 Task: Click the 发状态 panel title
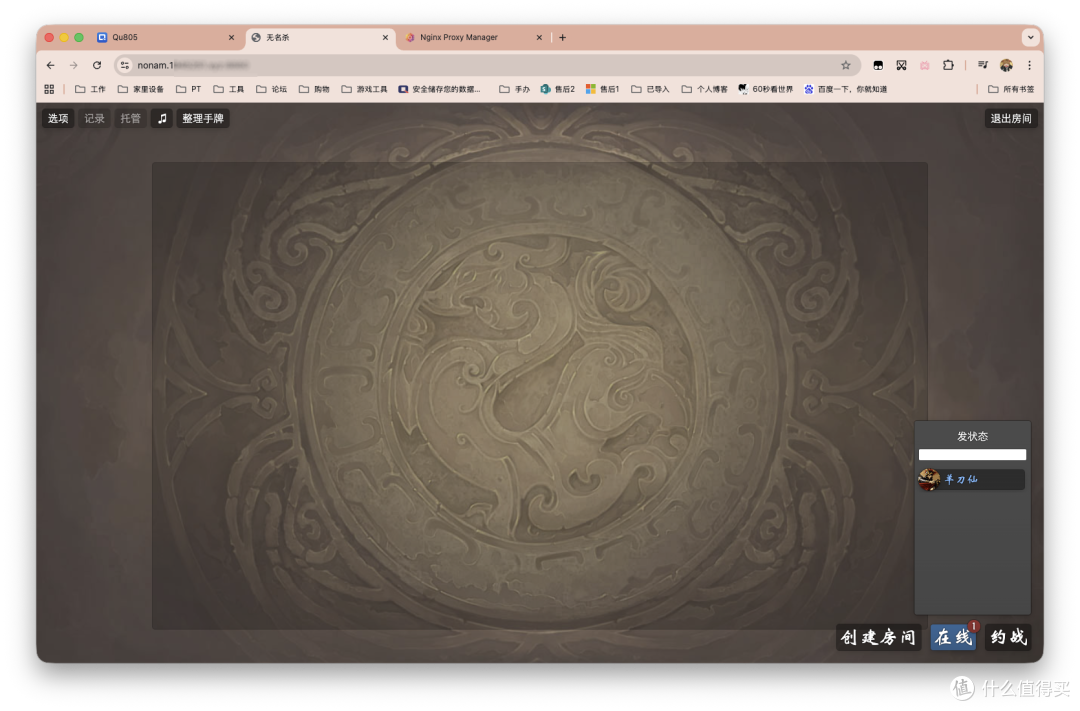[x=973, y=436]
